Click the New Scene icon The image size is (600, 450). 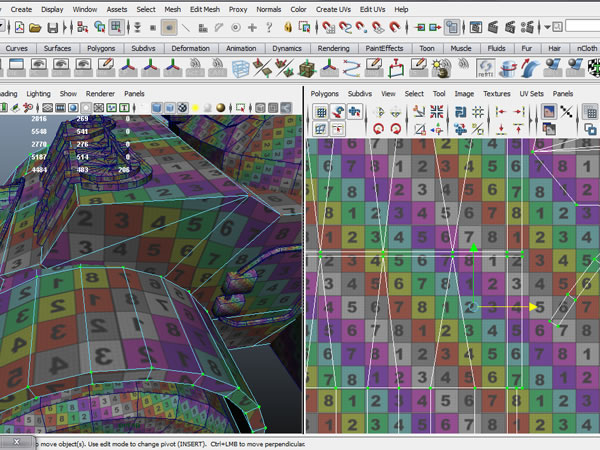pos(20,28)
